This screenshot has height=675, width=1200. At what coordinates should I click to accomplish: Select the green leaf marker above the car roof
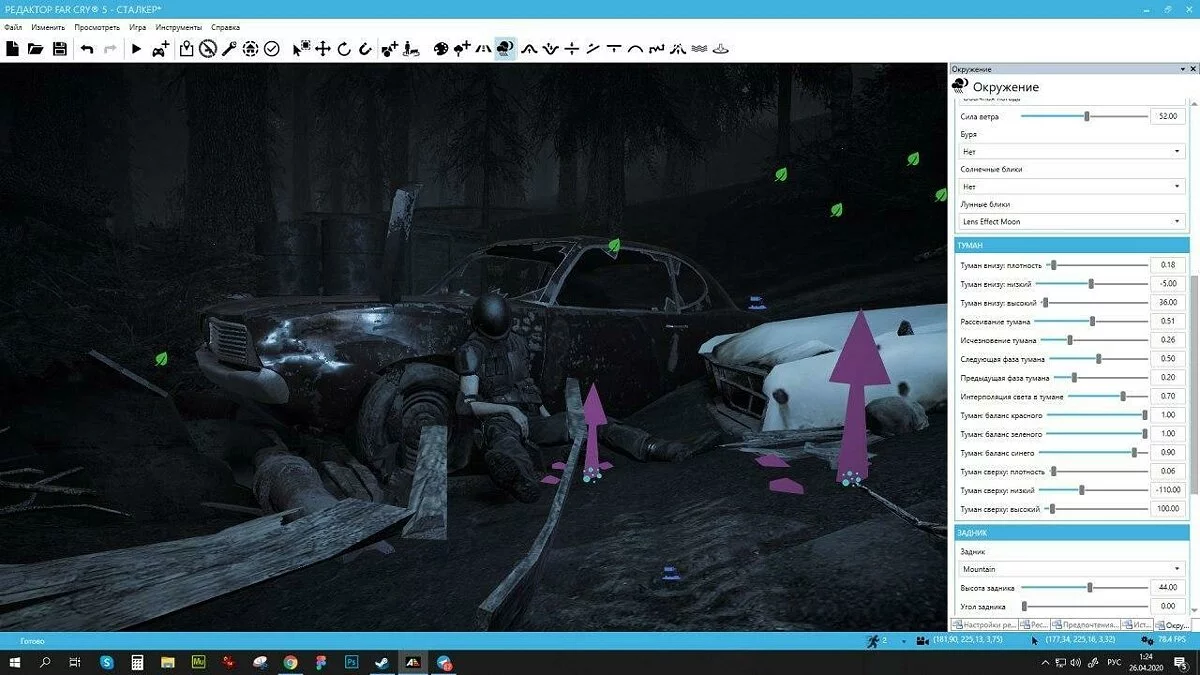pos(615,244)
